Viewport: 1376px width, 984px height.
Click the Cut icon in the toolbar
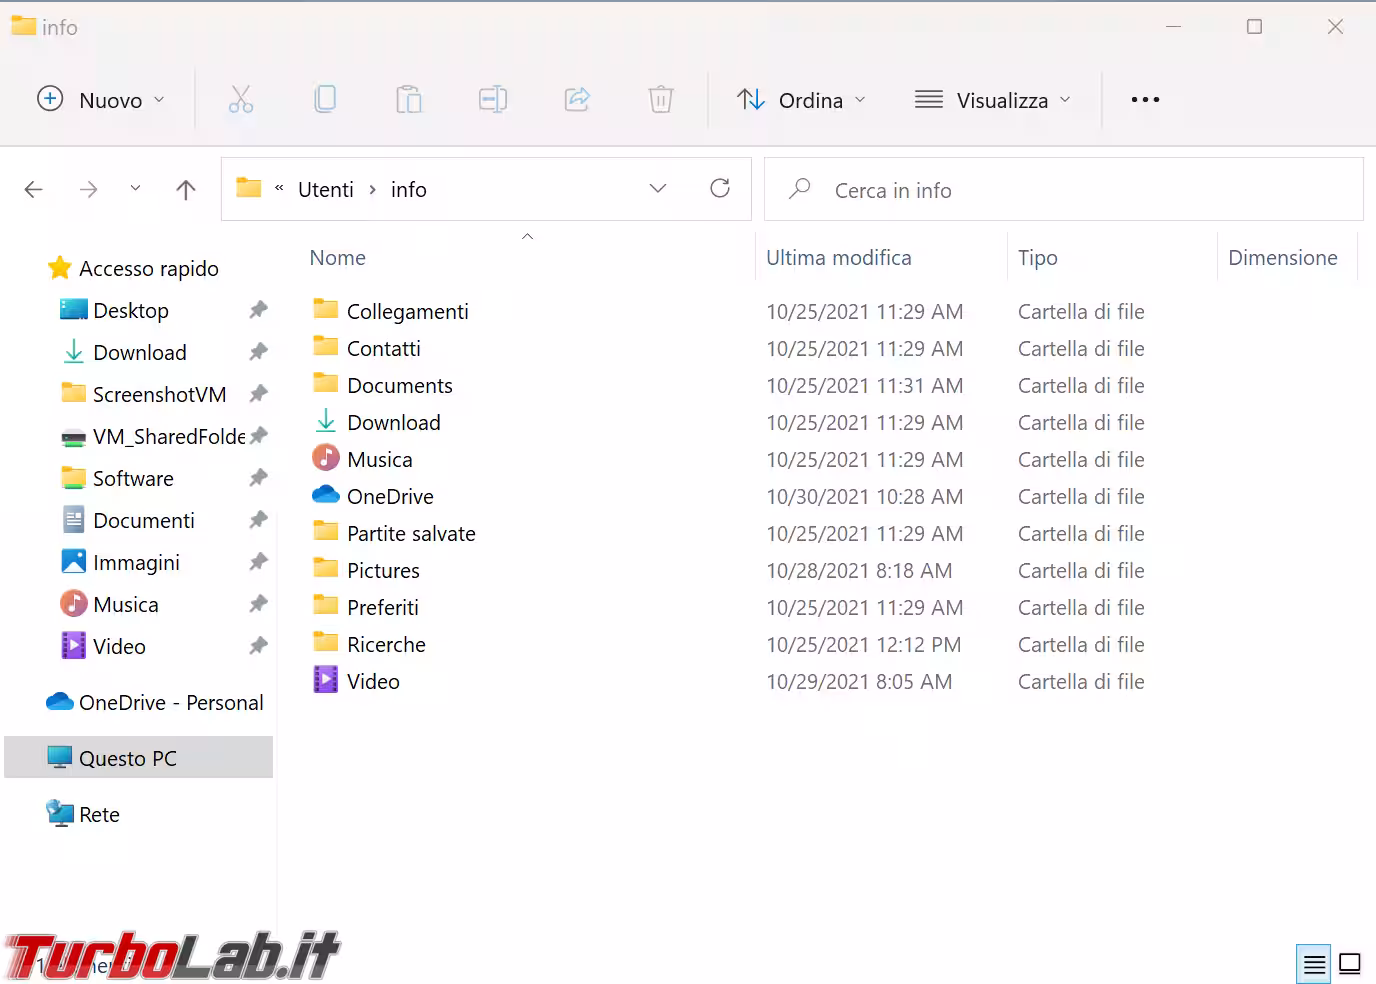click(241, 99)
